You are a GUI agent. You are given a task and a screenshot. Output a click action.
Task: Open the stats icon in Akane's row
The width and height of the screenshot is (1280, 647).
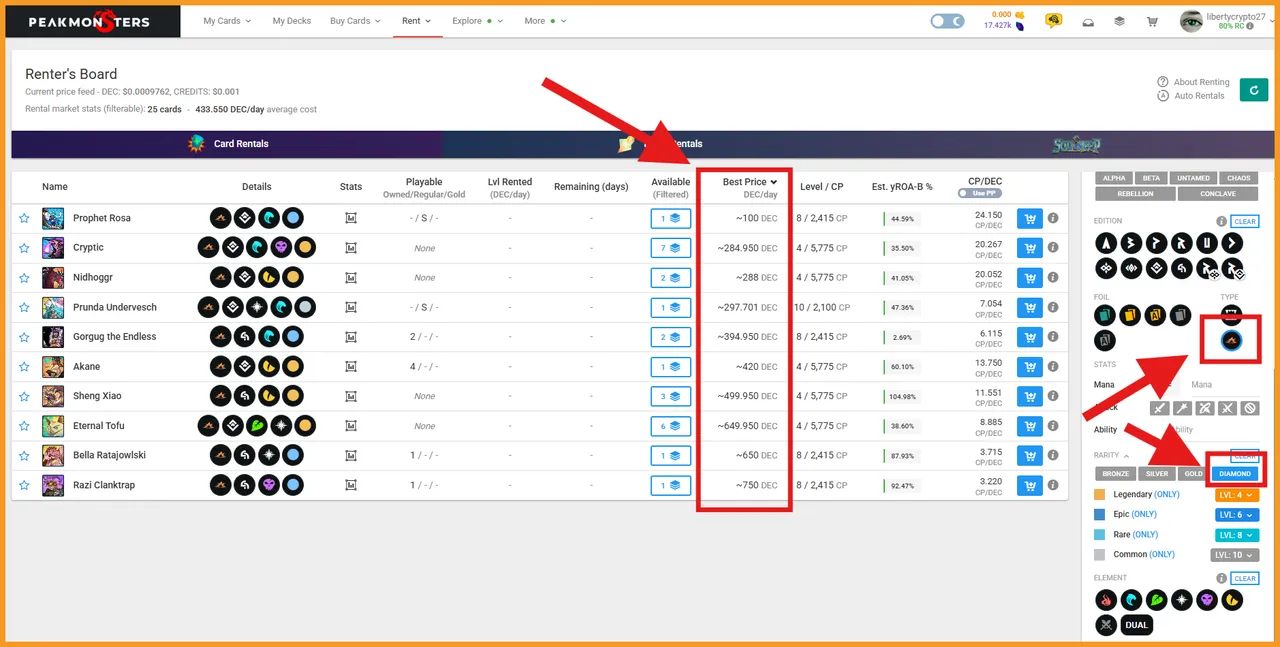click(x=351, y=367)
